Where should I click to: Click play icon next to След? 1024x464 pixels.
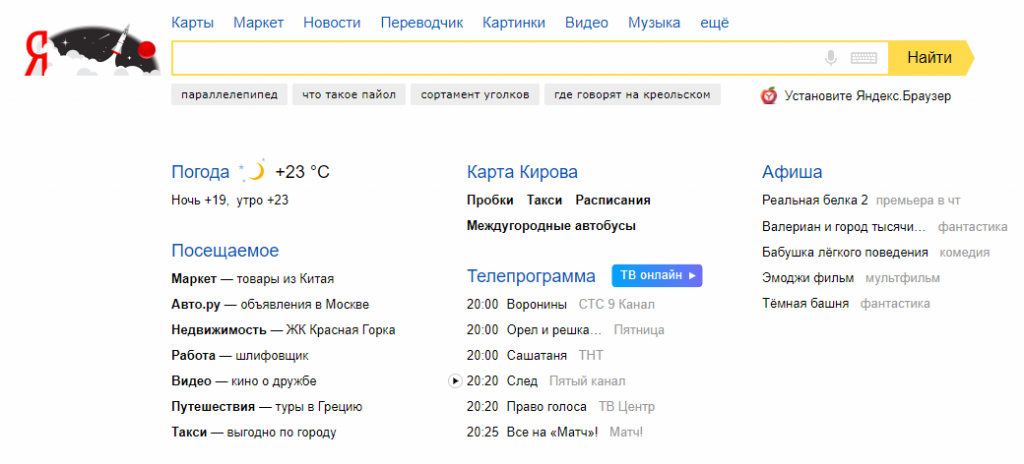[x=455, y=381]
